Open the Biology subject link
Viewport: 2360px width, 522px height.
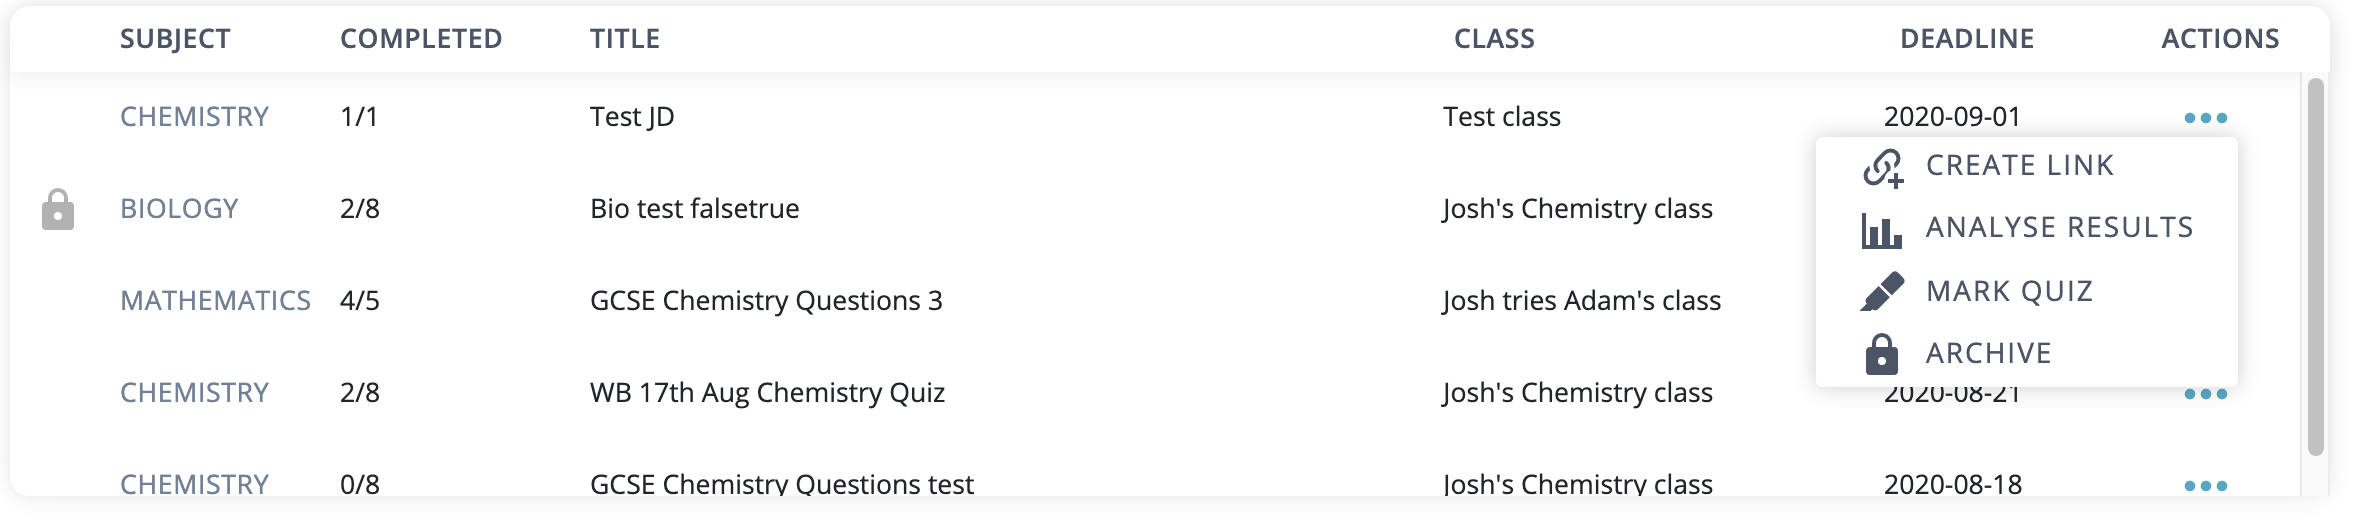[179, 209]
